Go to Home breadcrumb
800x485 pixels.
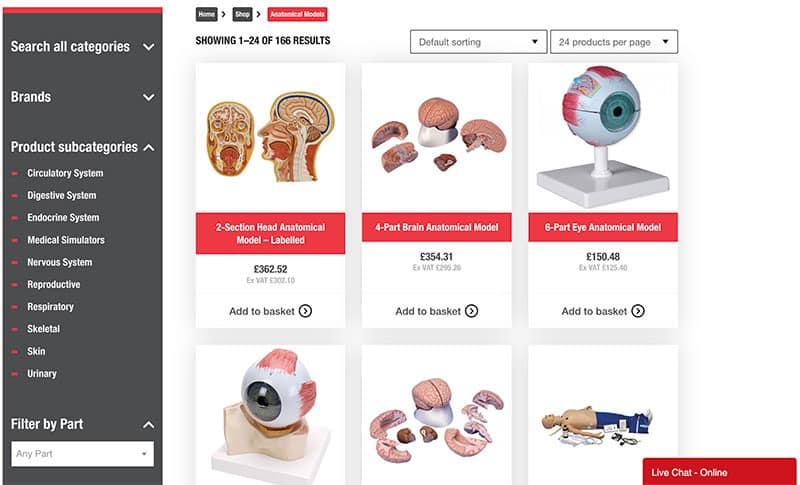tap(207, 14)
